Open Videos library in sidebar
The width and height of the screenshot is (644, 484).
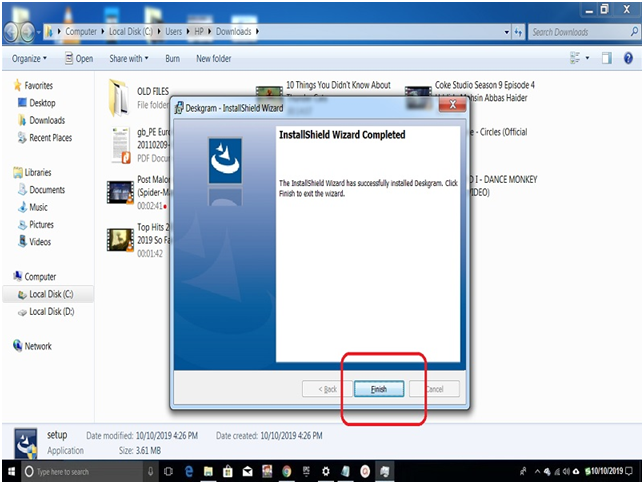pyautogui.click(x=34, y=242)
